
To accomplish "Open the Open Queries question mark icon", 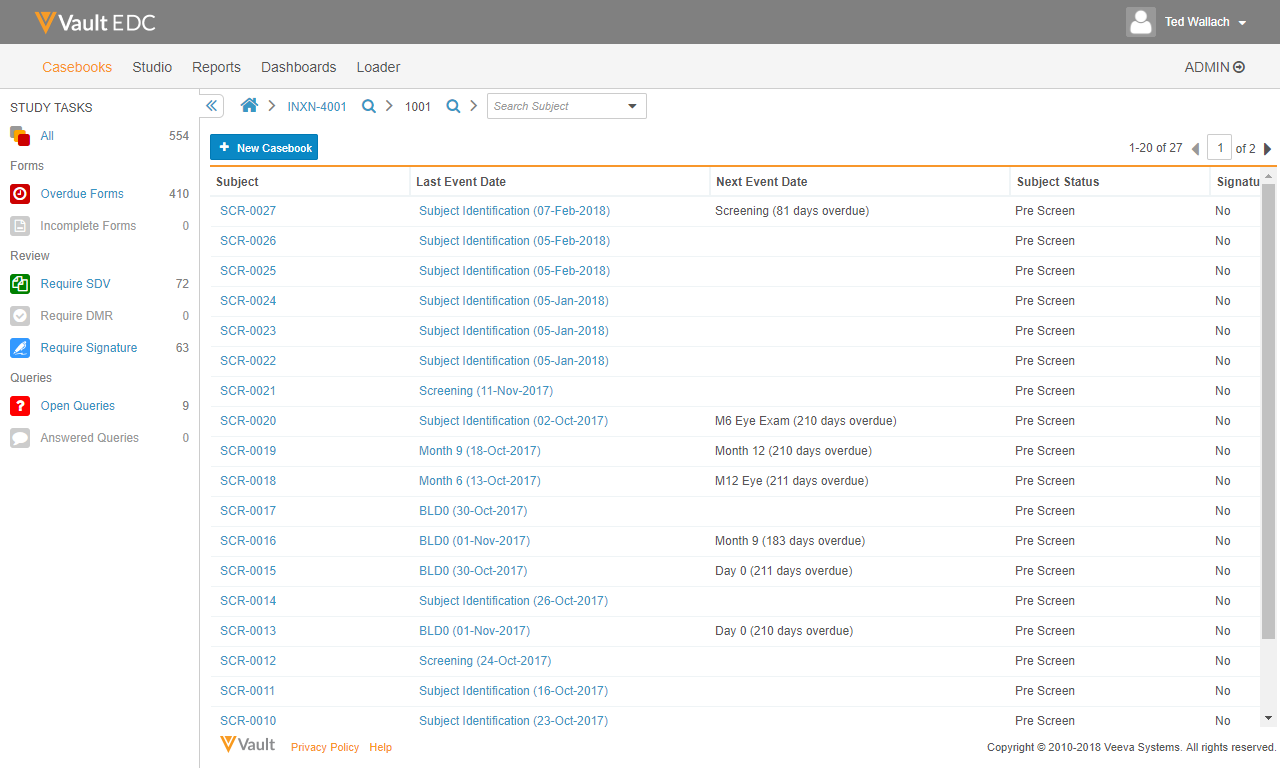I will pyautogui.click(x=20, y=406).
